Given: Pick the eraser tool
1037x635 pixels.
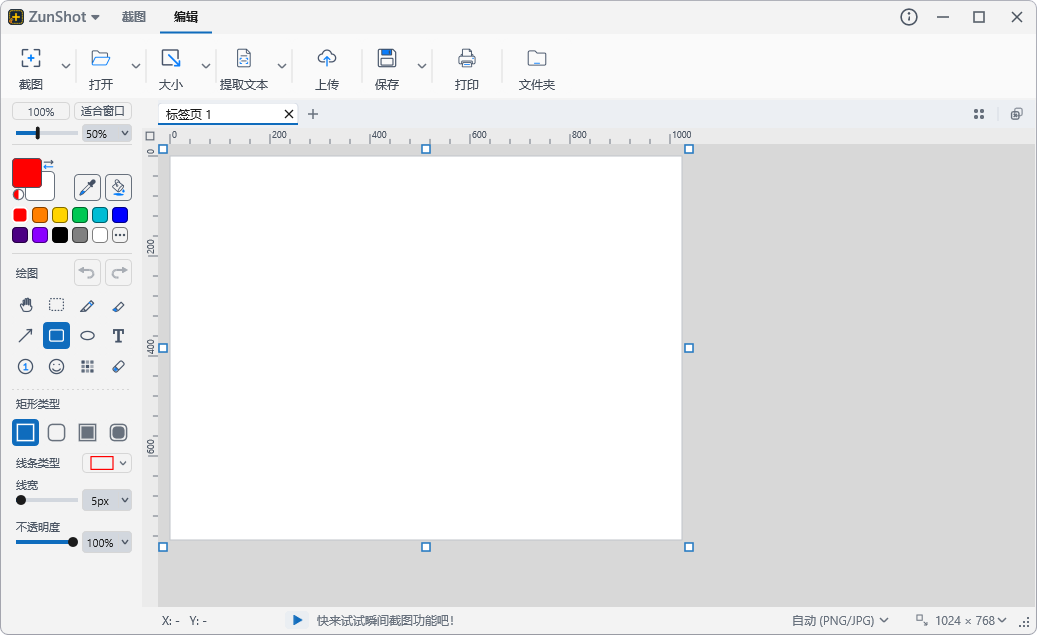Looking at the screenshot, I should coord(118,366).
